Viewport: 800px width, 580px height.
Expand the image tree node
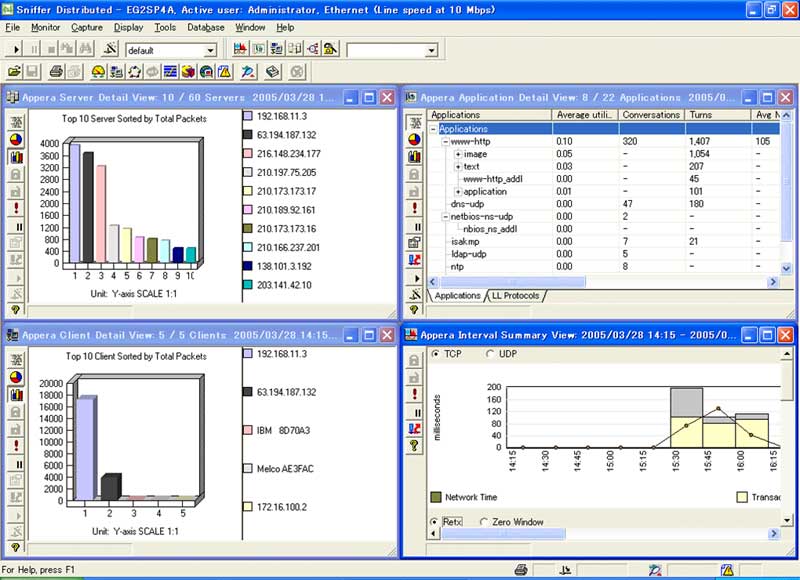point(458,154)
